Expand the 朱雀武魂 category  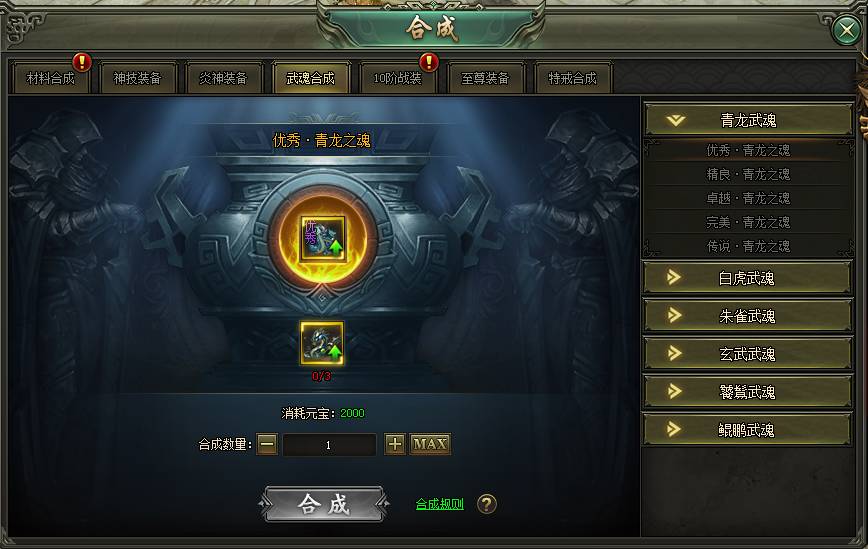[747, 316]
